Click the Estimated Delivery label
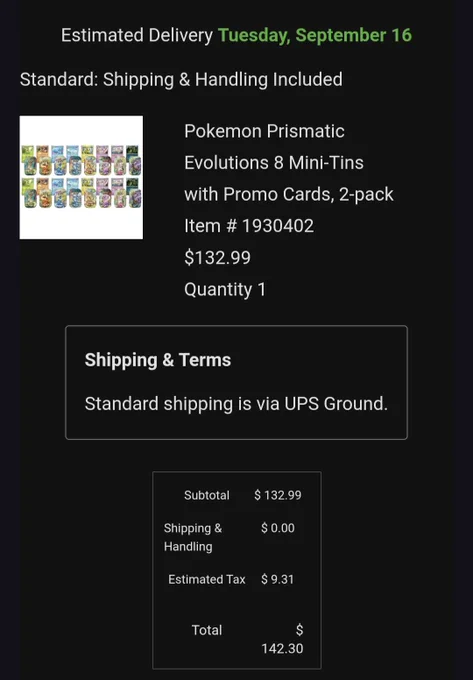This screenshot has height=680, width=473. tap(137, 35)
